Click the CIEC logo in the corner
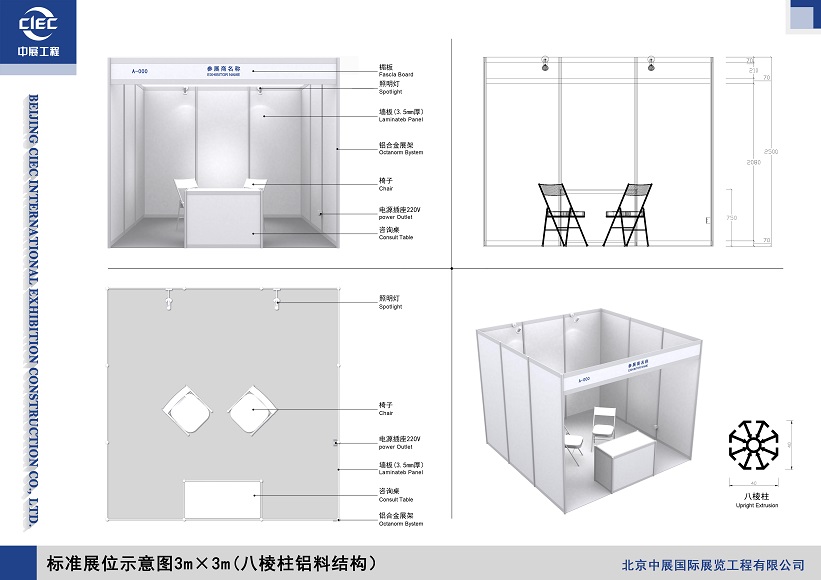 click(38, 33)
